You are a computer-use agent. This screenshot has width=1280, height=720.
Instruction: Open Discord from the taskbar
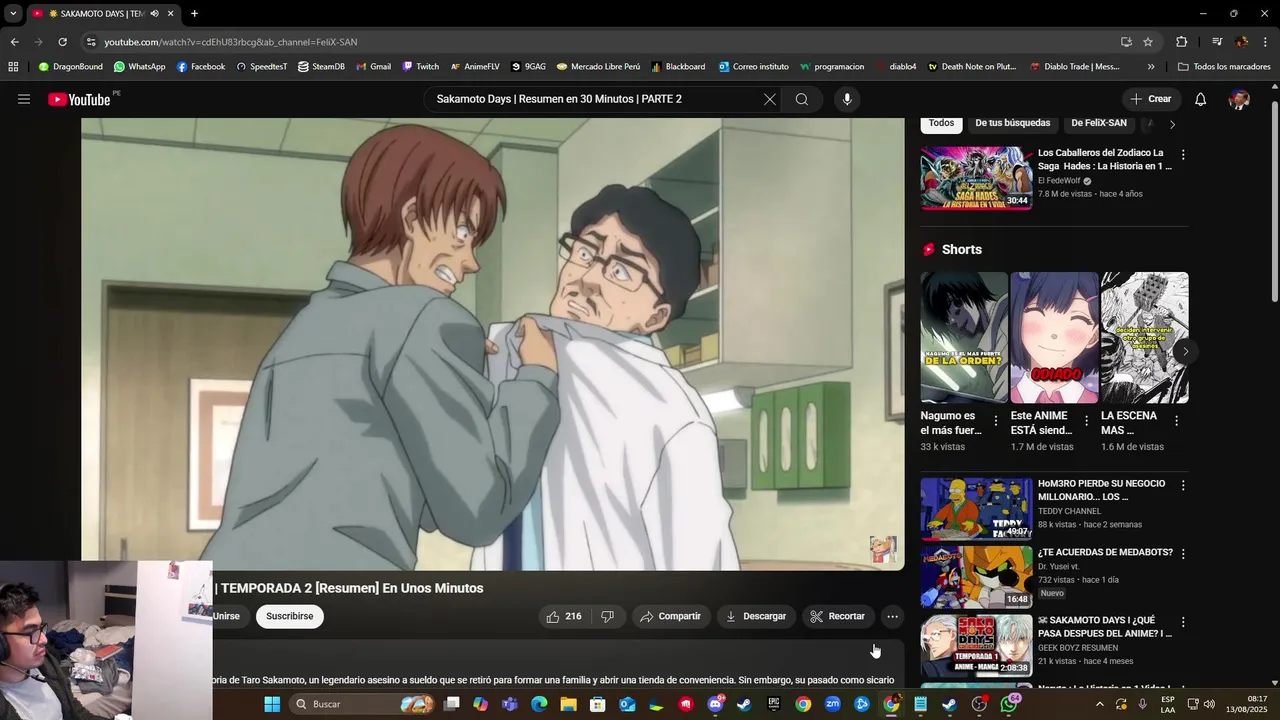(x=715, y=704)
